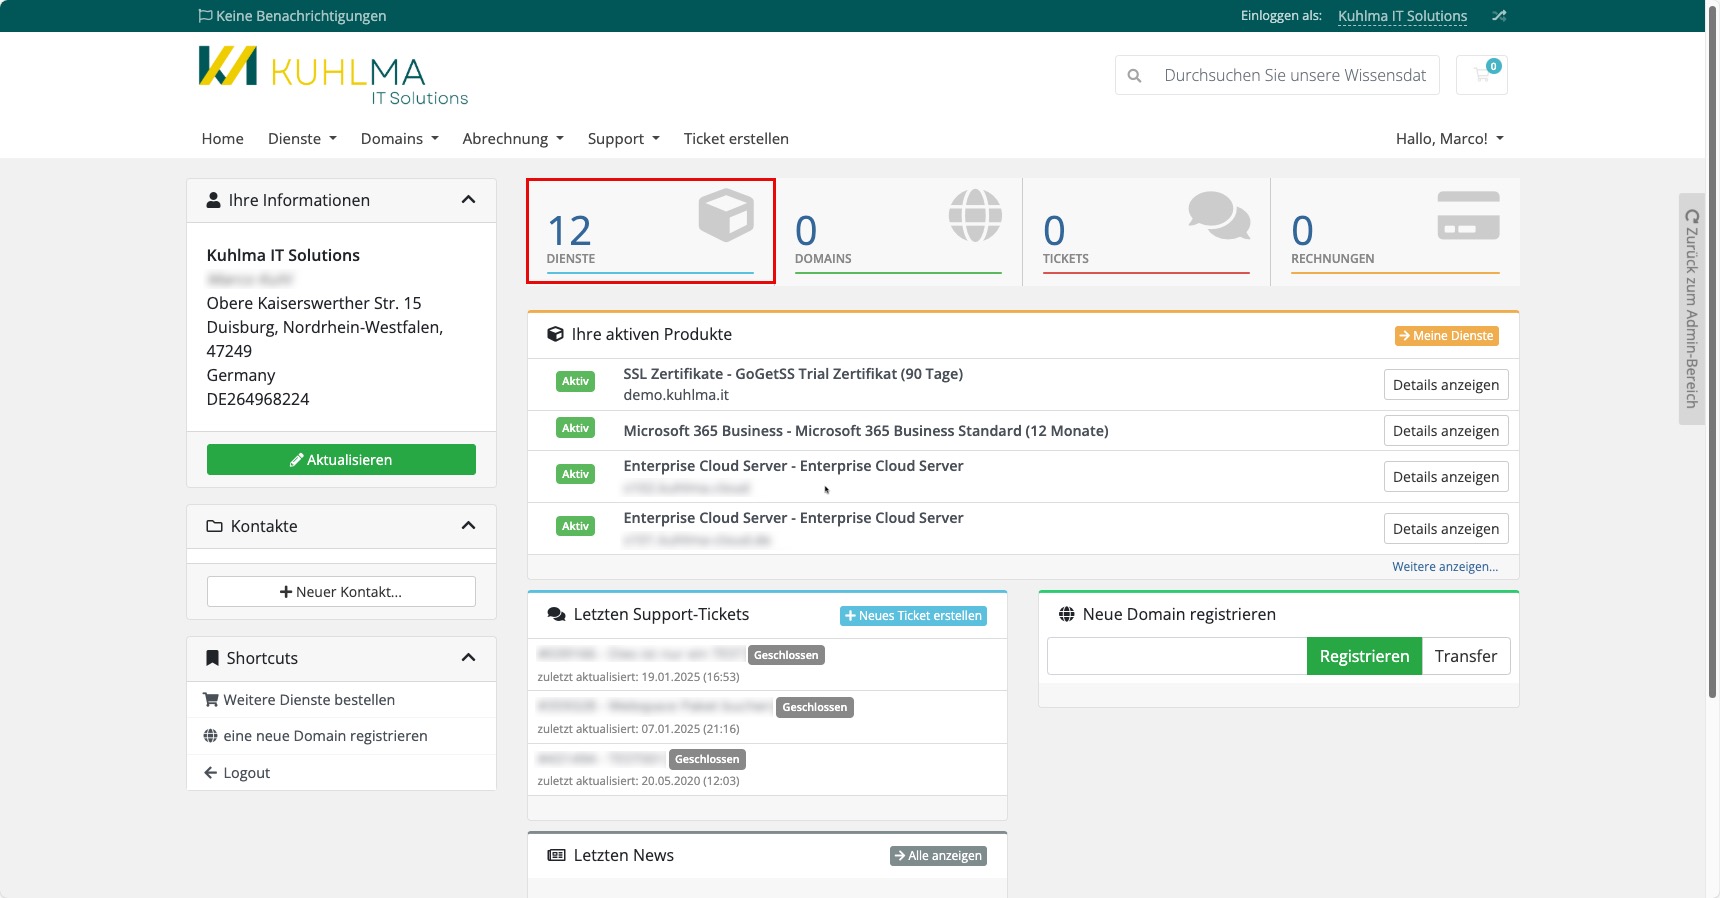The width and height of the screenshot is (1720, 898).
Task: Open the 0 Domains statistics tile
Action: pos(898,231)
